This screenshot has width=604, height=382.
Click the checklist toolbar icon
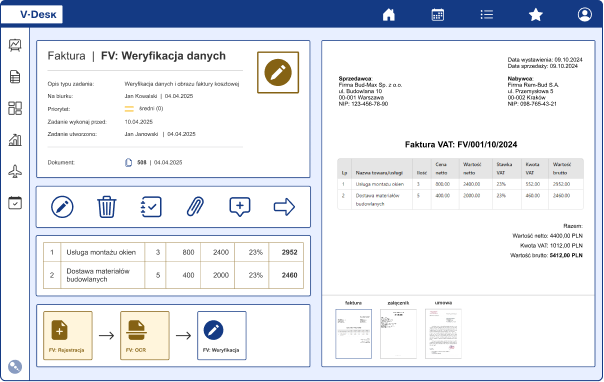tap(151, 207)
